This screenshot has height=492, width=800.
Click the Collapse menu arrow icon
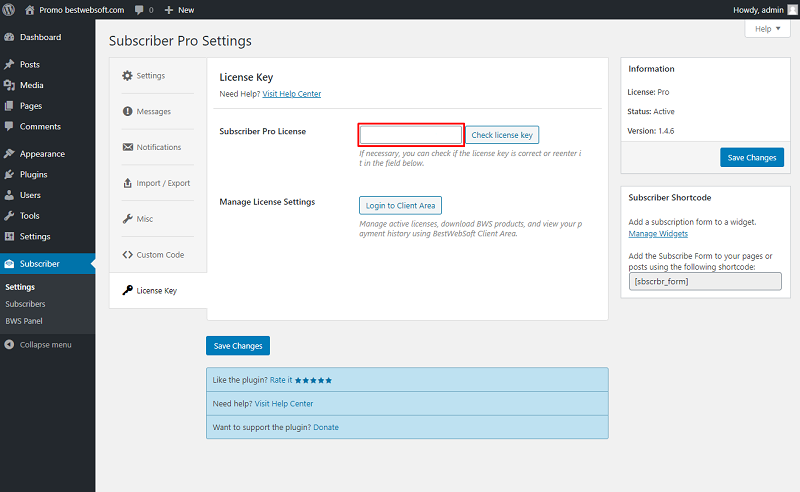pos(9,345)
